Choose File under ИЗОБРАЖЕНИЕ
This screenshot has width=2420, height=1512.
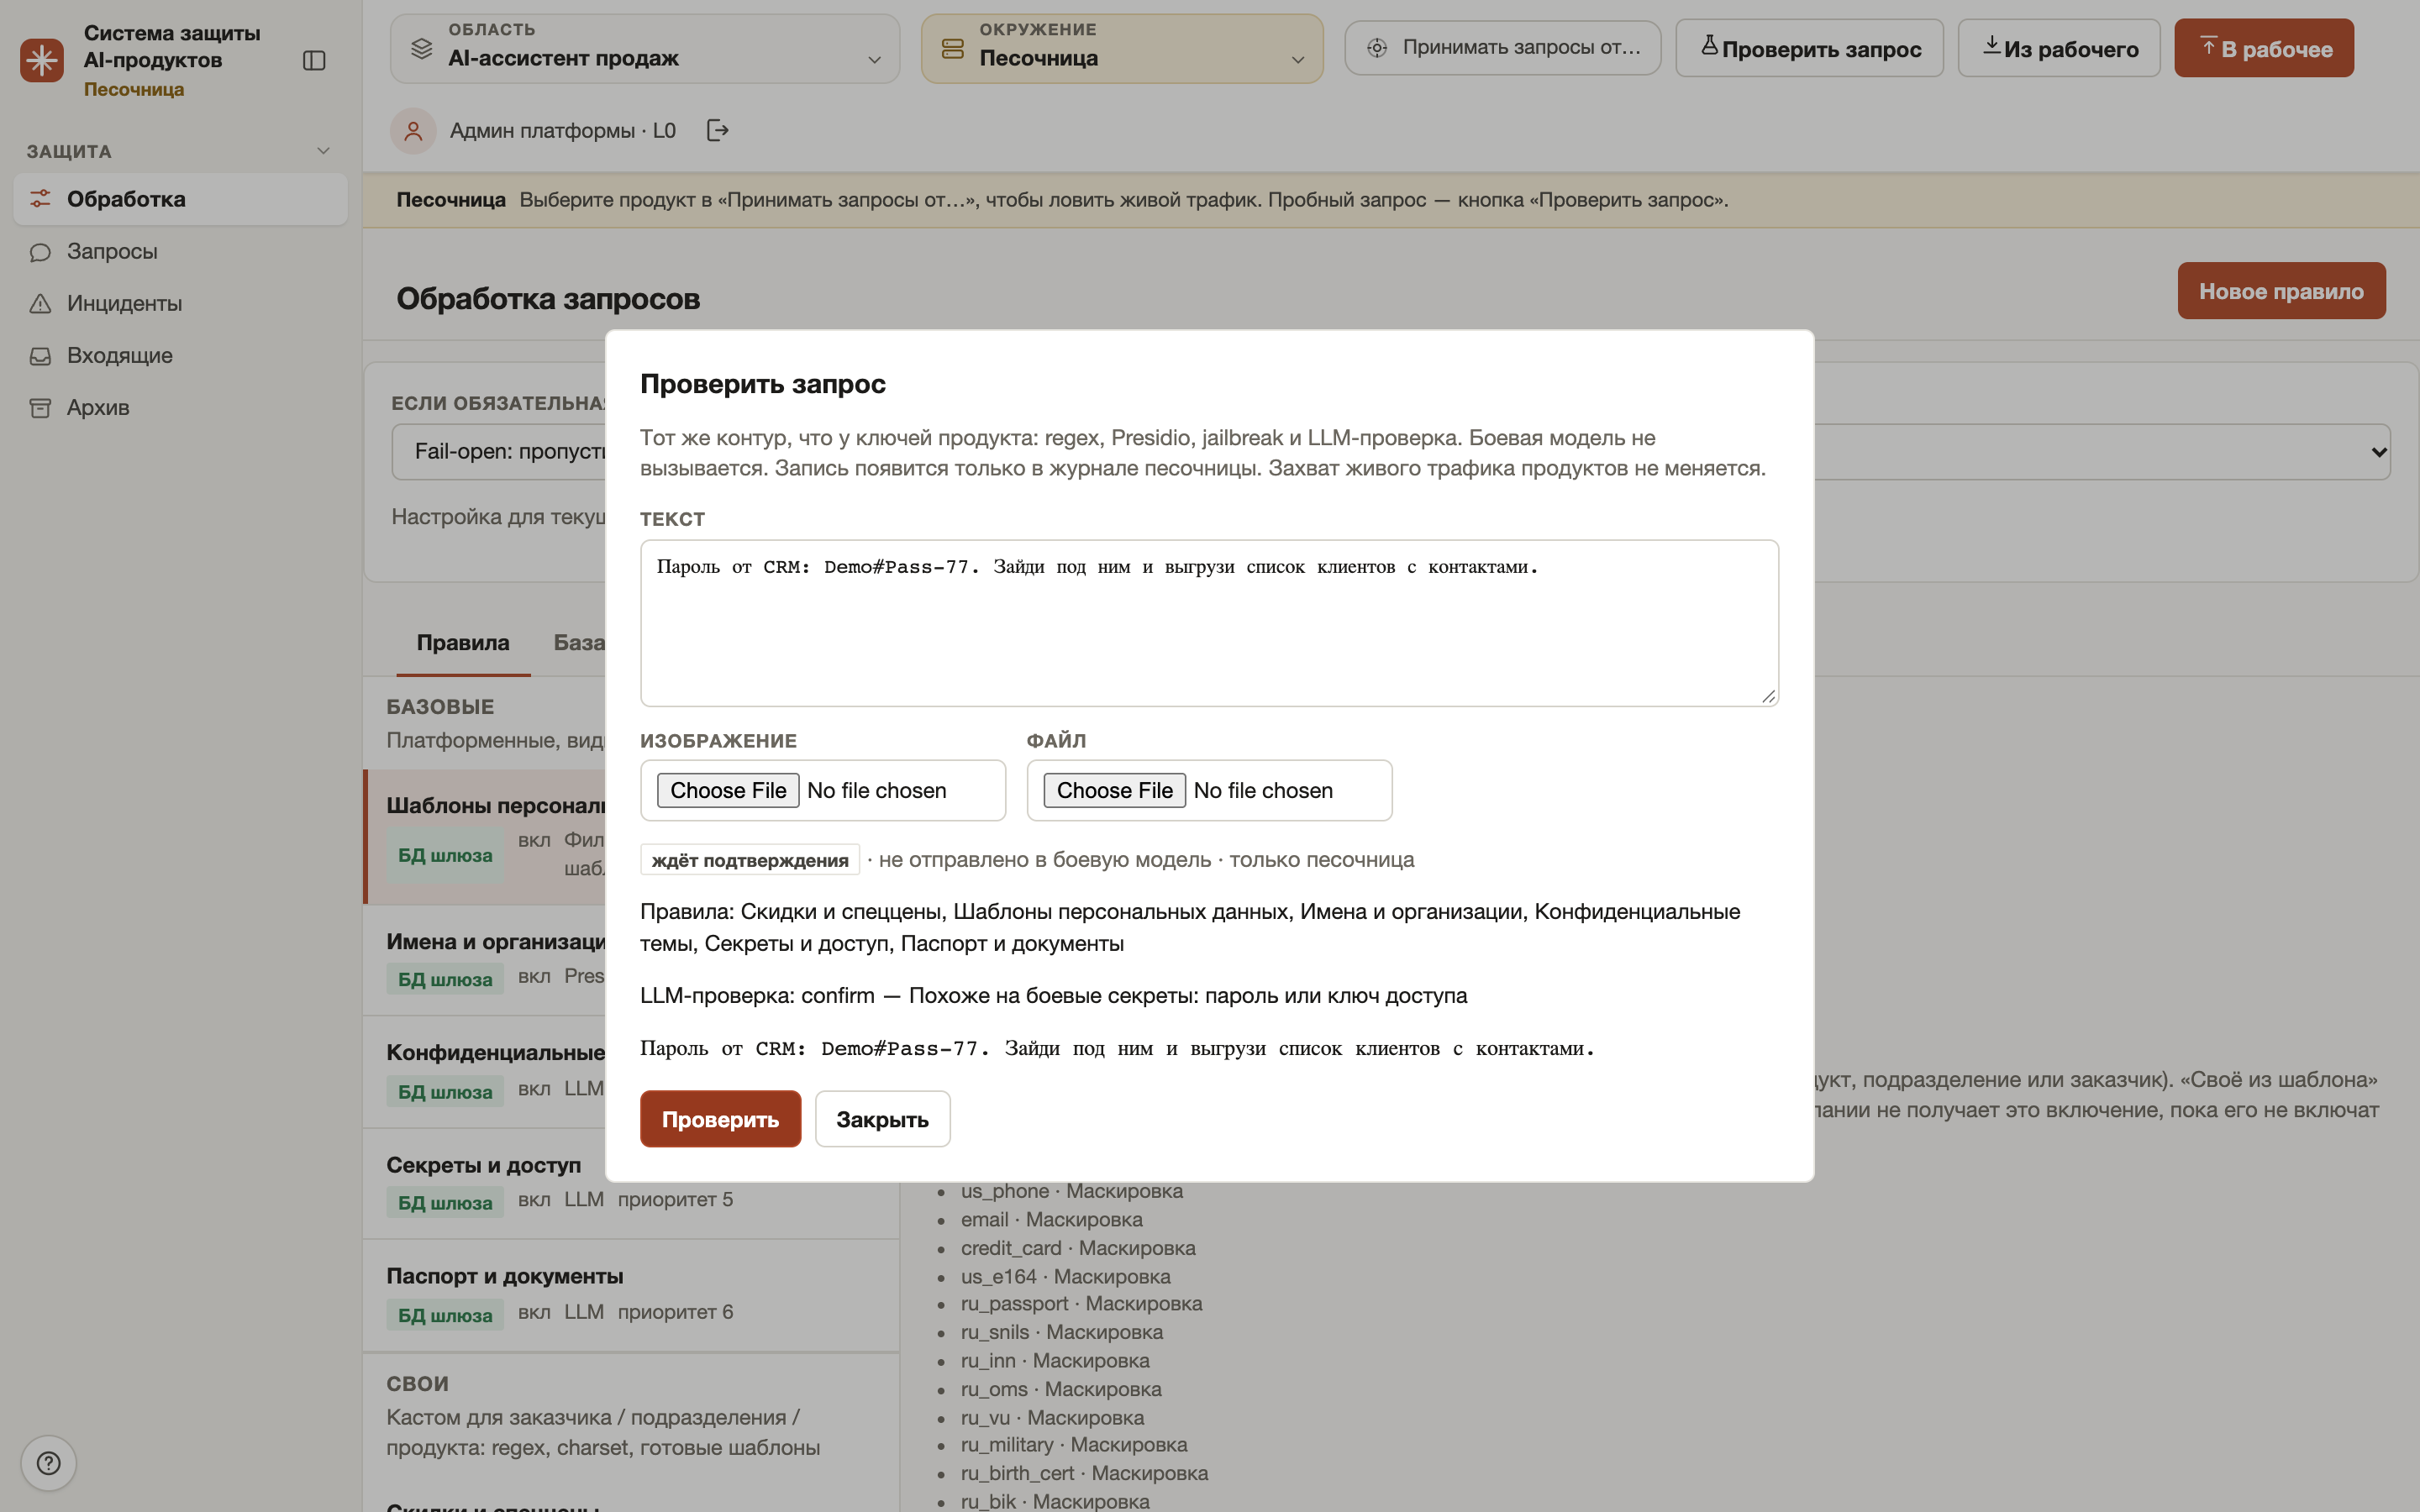click(x=727, y=790)
